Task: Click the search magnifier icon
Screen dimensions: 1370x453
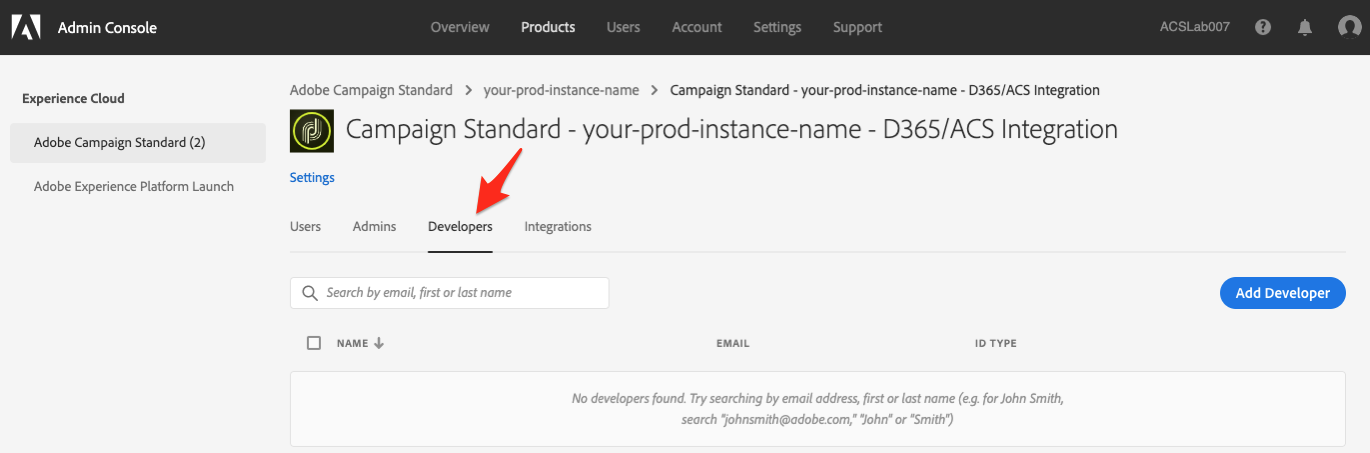Action: pos(309,293)
